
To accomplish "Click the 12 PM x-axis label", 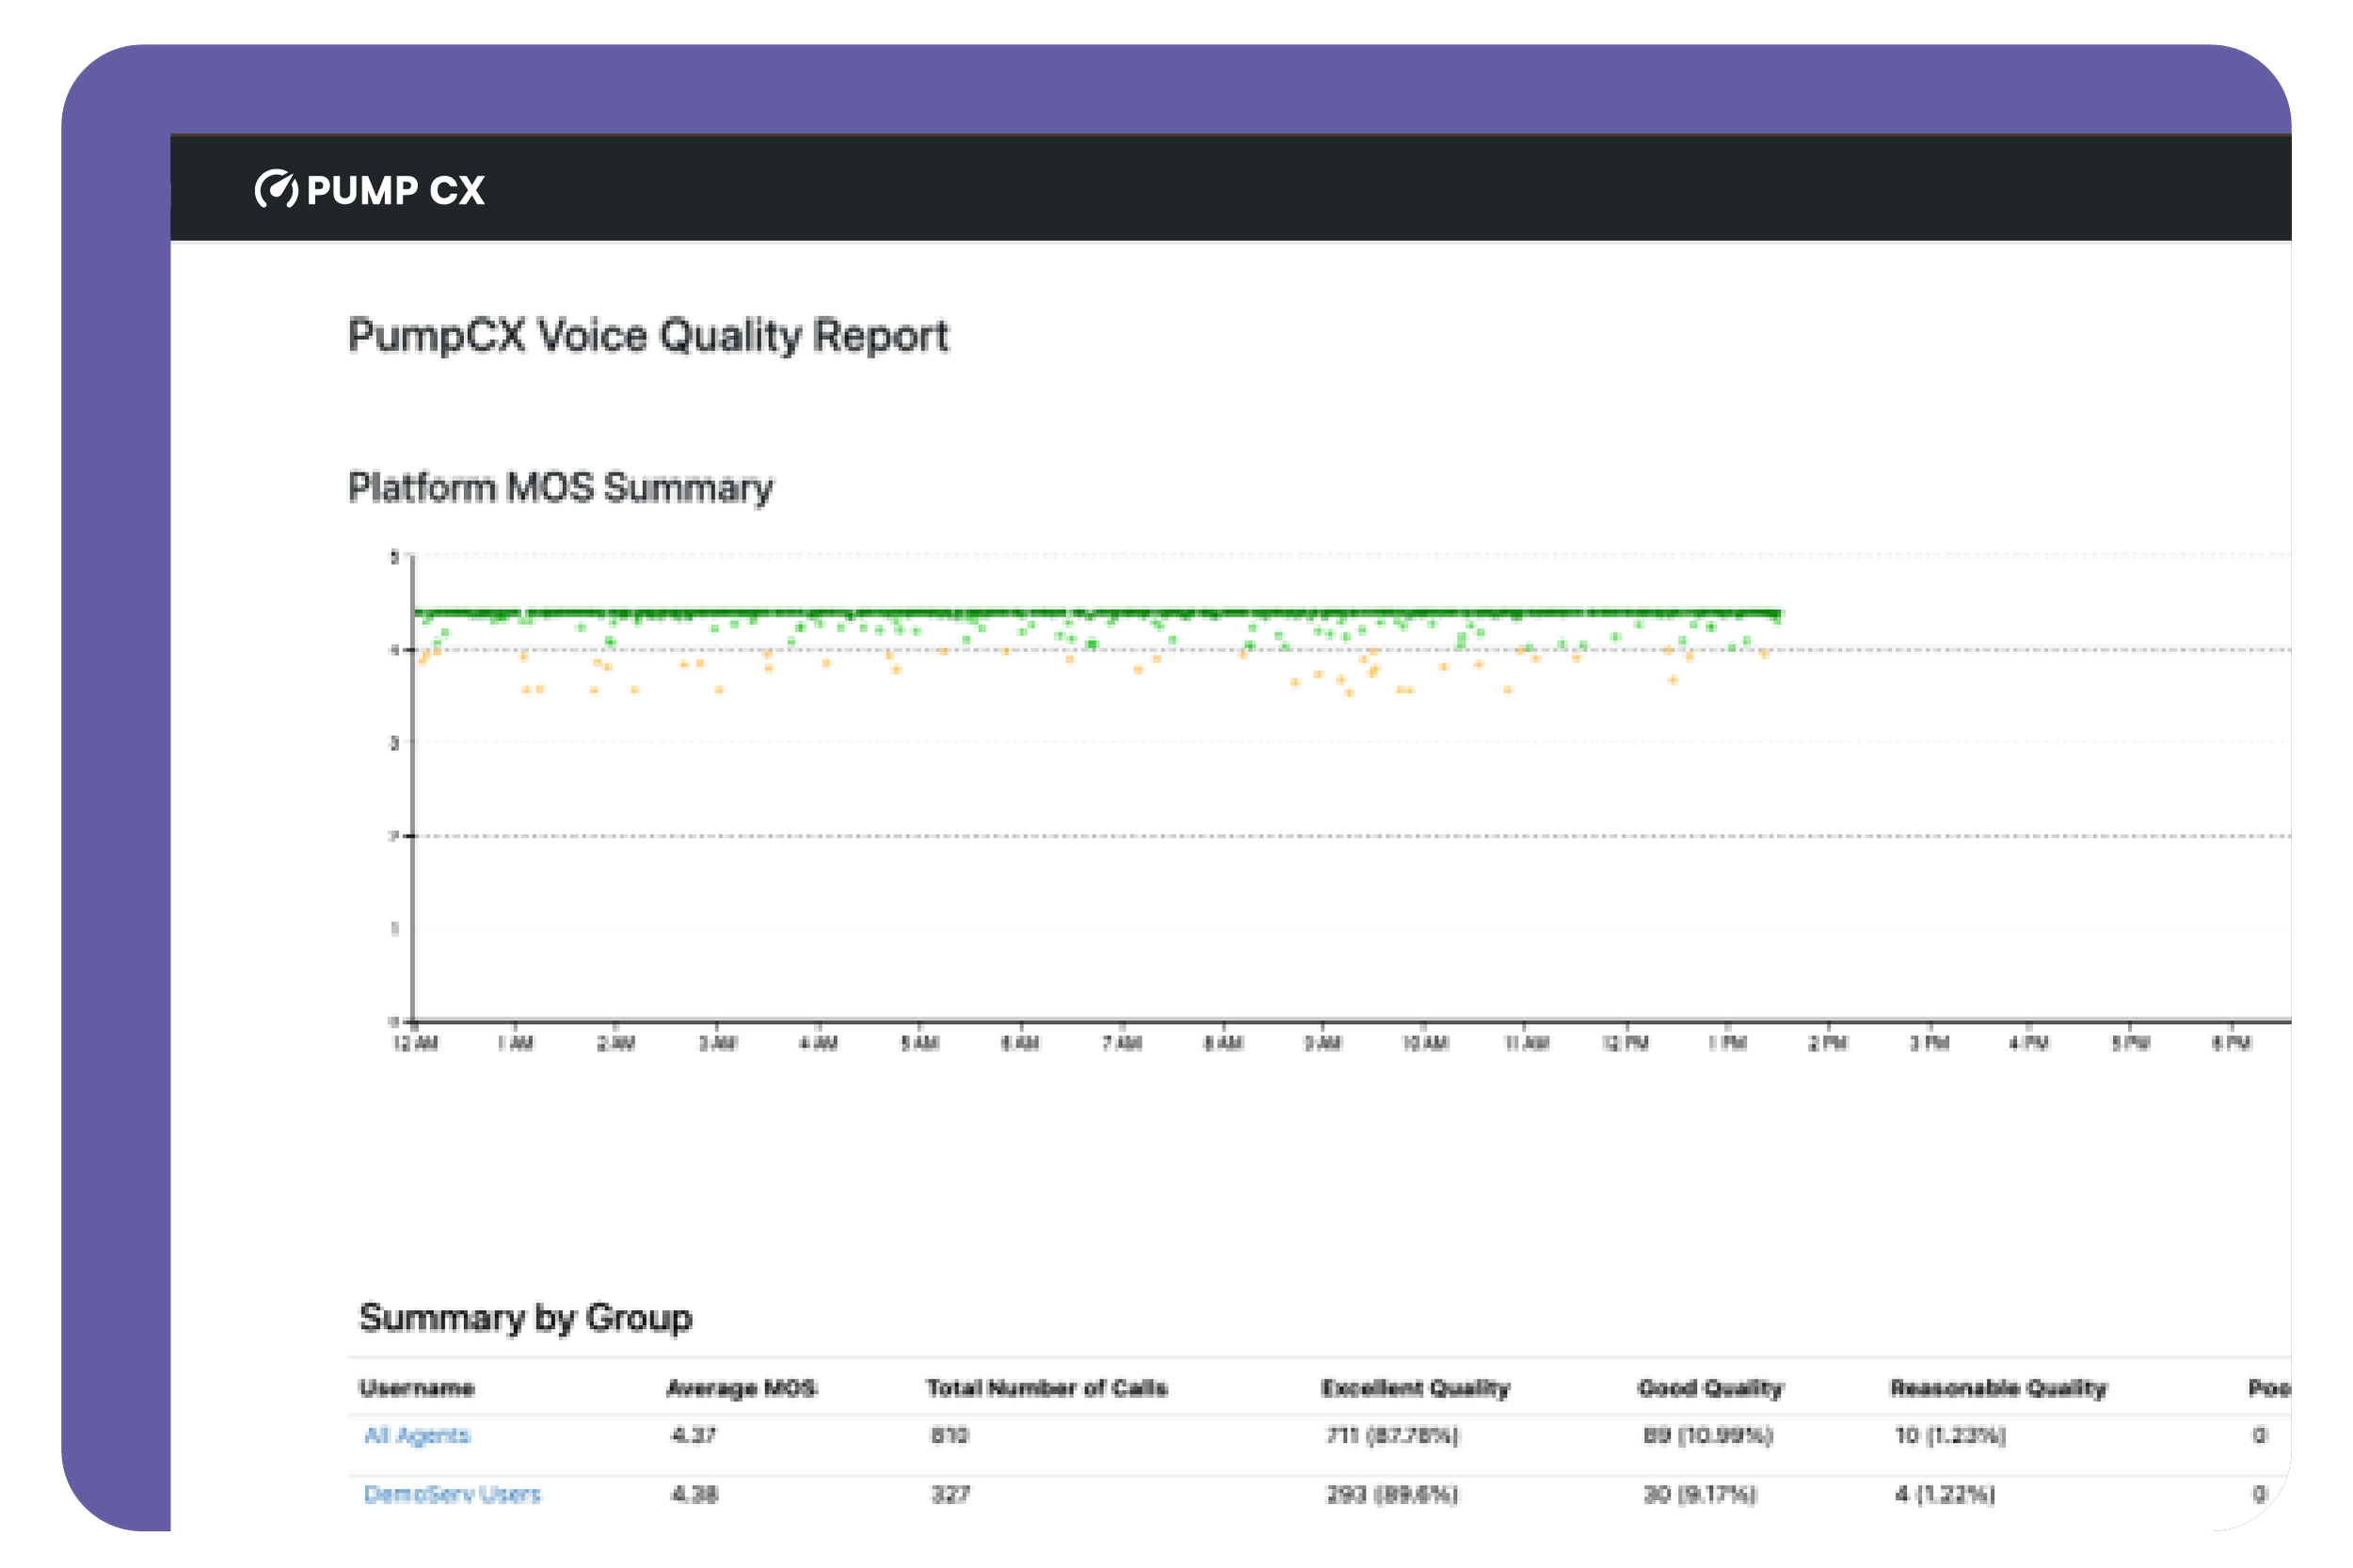I will (x=1625, y=1044).
